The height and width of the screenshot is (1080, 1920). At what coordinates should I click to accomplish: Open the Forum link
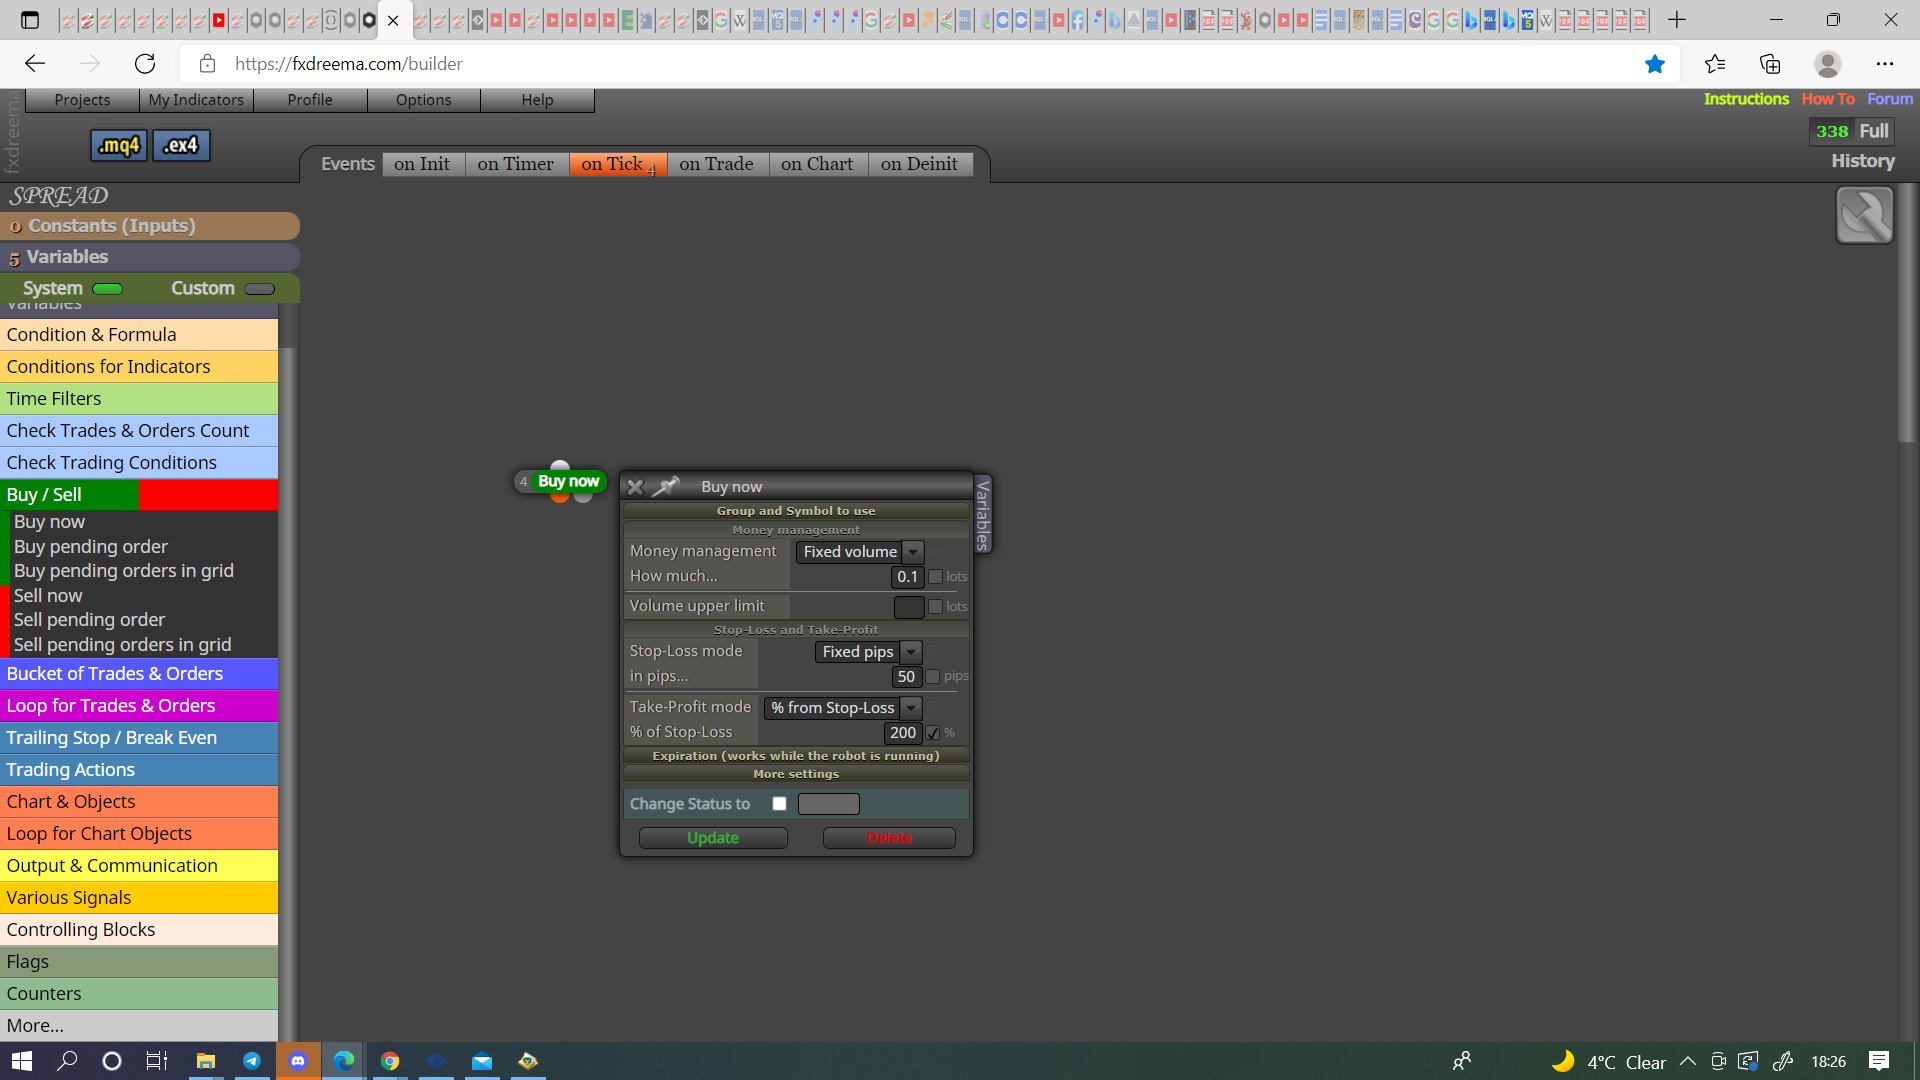click(1890, 99)
